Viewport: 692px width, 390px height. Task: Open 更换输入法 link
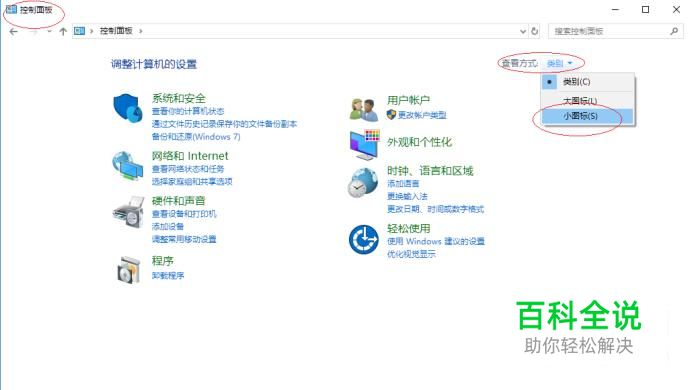407,196
